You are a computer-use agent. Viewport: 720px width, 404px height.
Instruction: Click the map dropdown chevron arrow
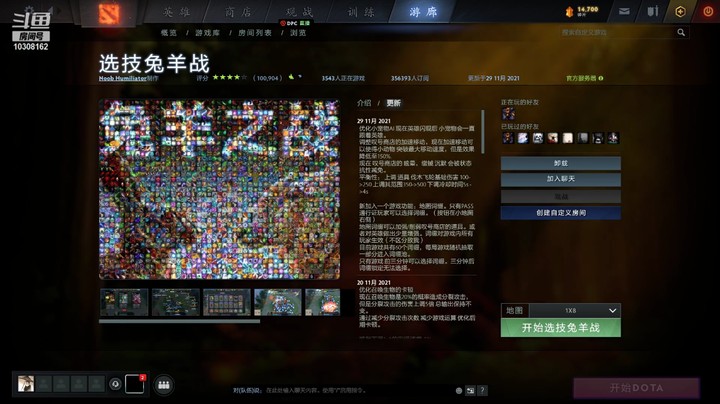(x=612, y=311)
